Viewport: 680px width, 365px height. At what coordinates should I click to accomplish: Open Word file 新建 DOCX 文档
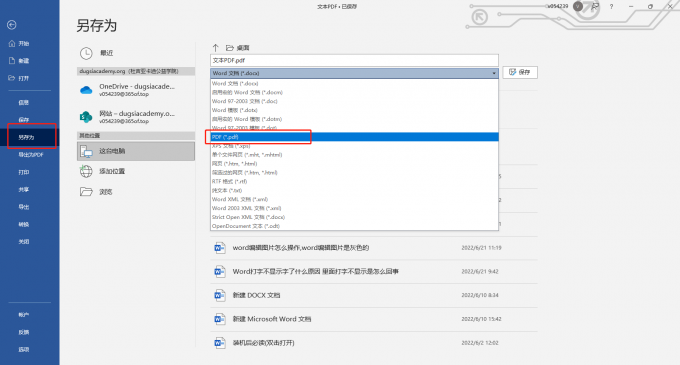[x=374, y=295]
